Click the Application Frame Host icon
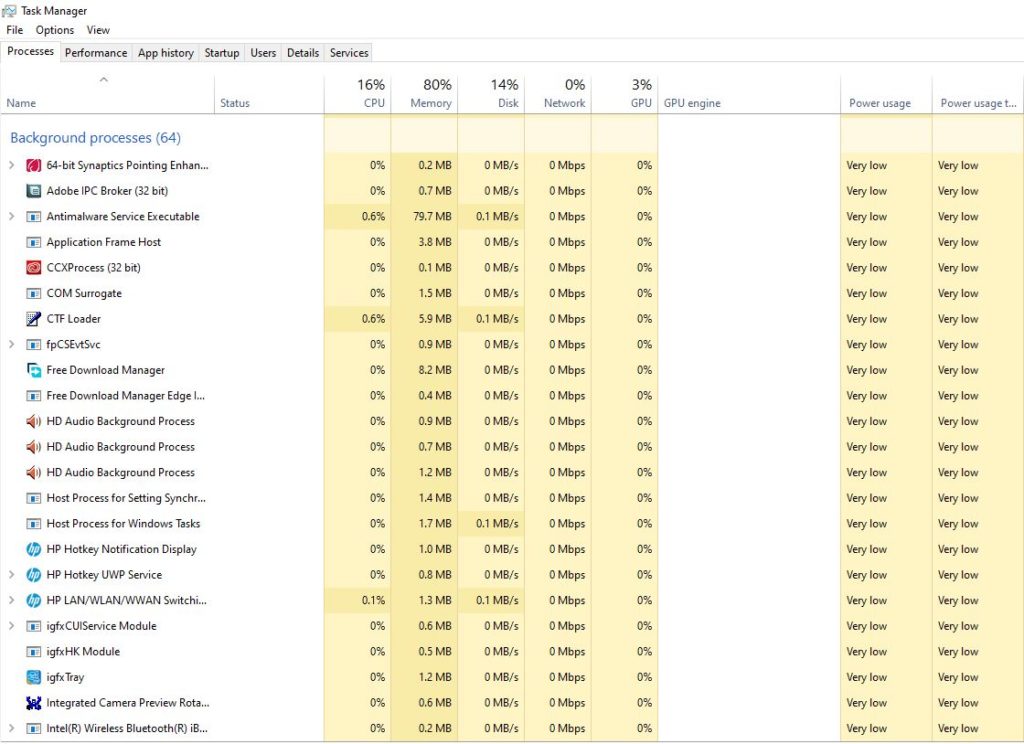The width and height of the screenshot is (1024, 744). pos(33,242)
